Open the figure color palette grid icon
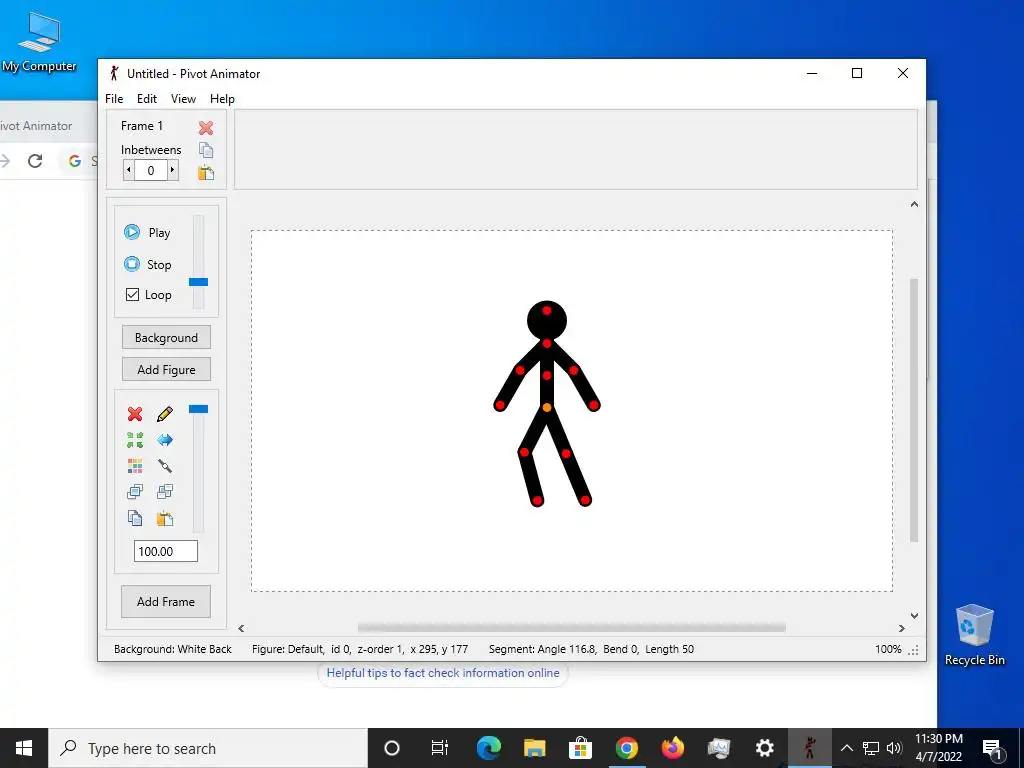The image size is (1024, 768). 135,466
